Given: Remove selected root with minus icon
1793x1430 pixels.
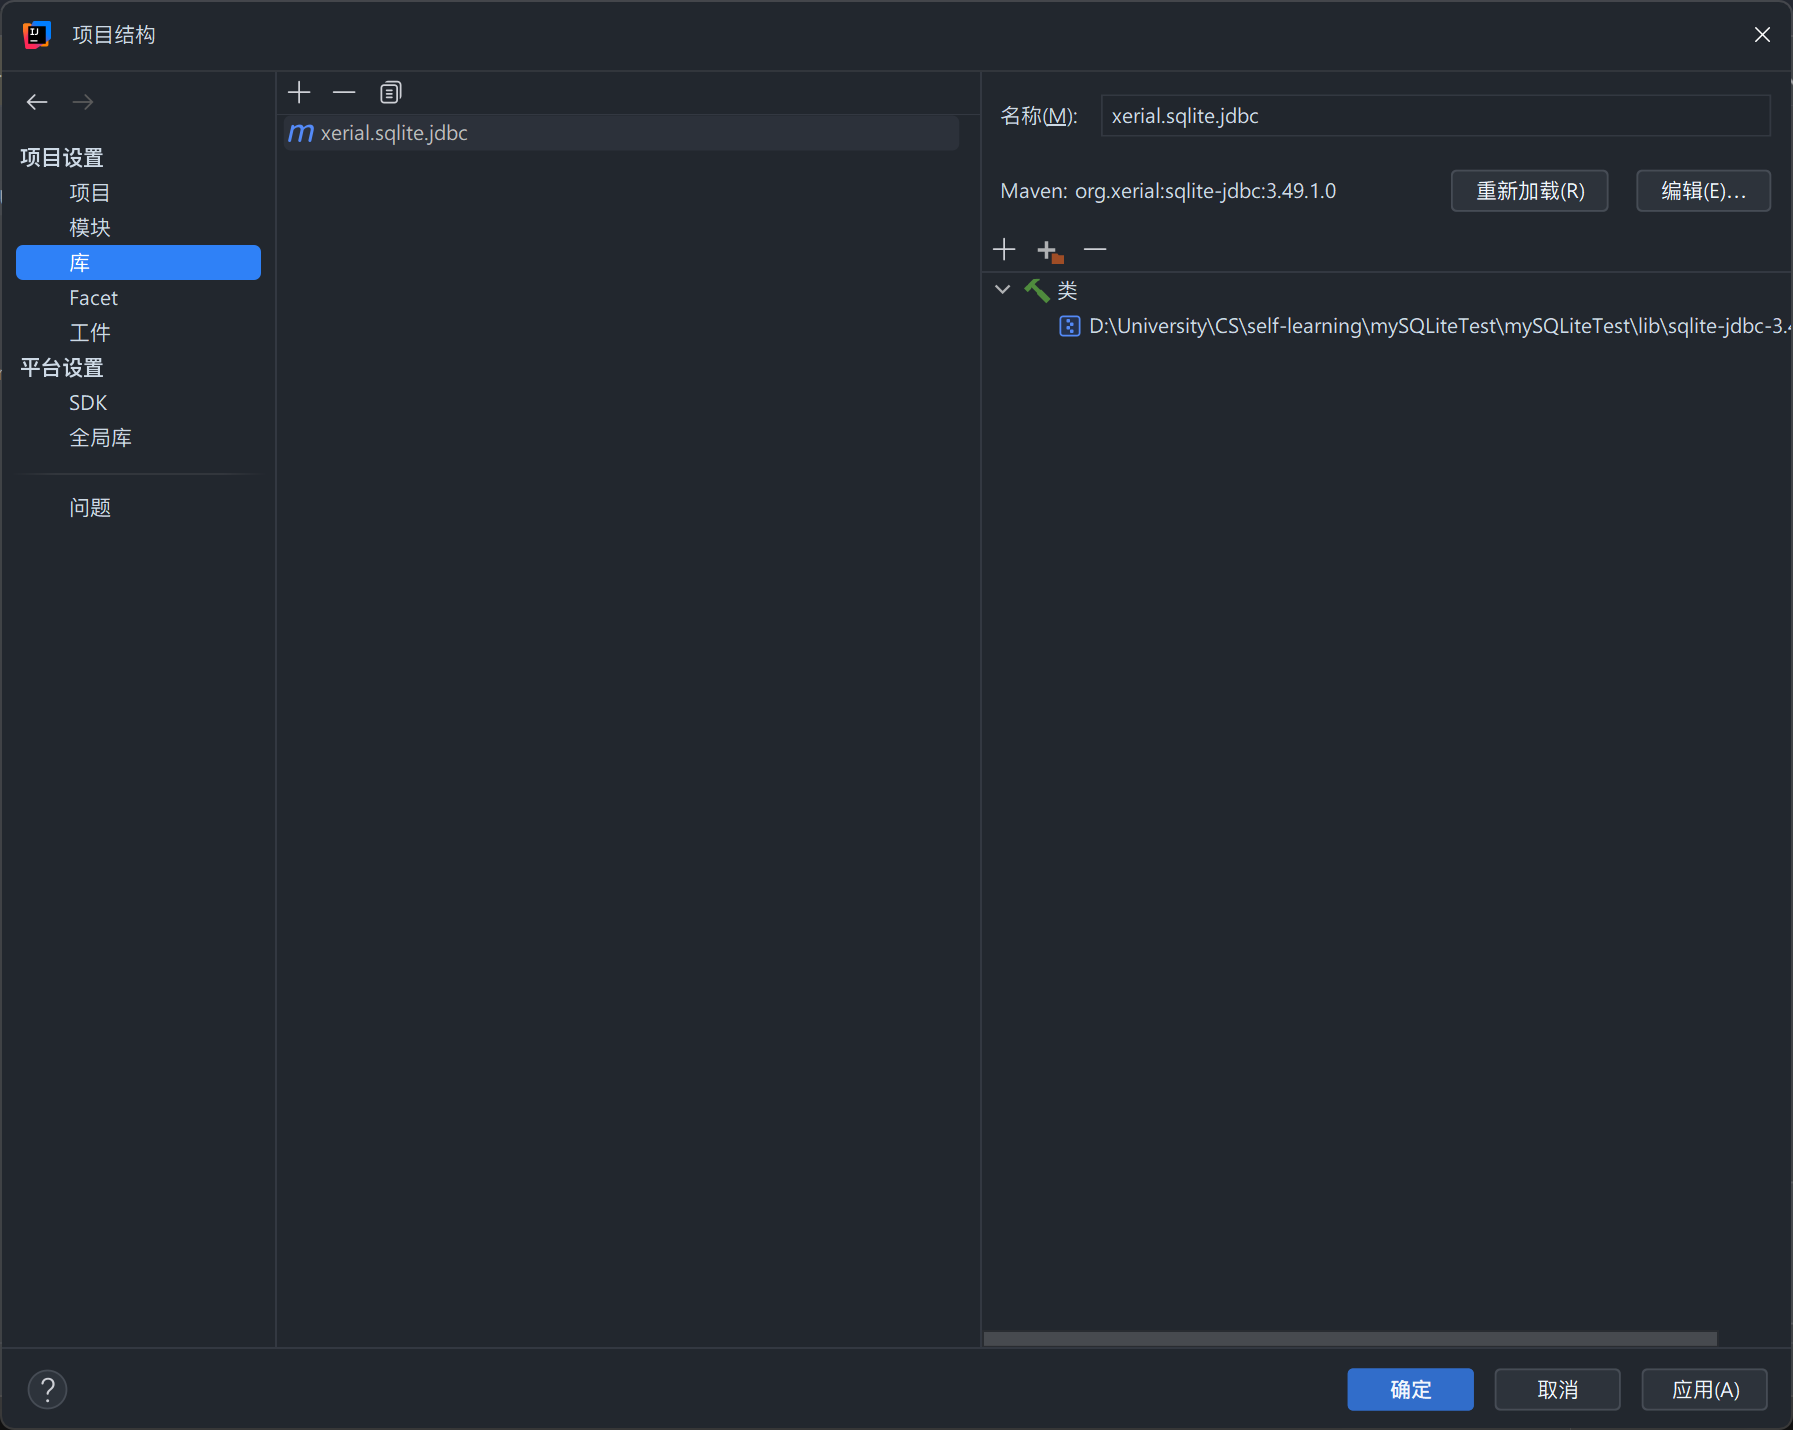Looking at the screenshot, I should pos(1095,249).
